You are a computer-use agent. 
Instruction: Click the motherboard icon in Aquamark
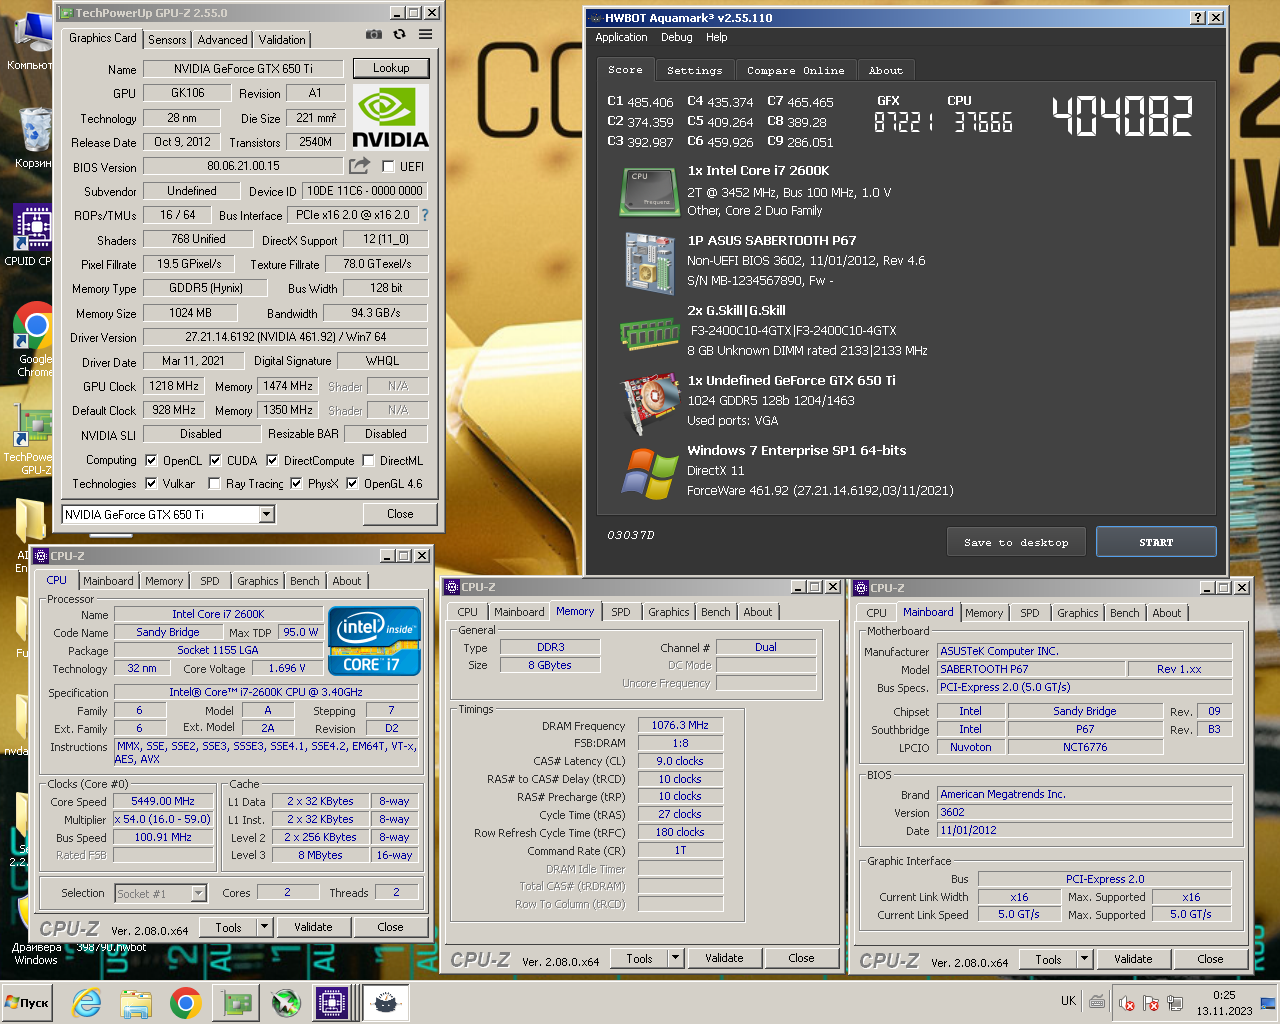(x=649, y=262)
